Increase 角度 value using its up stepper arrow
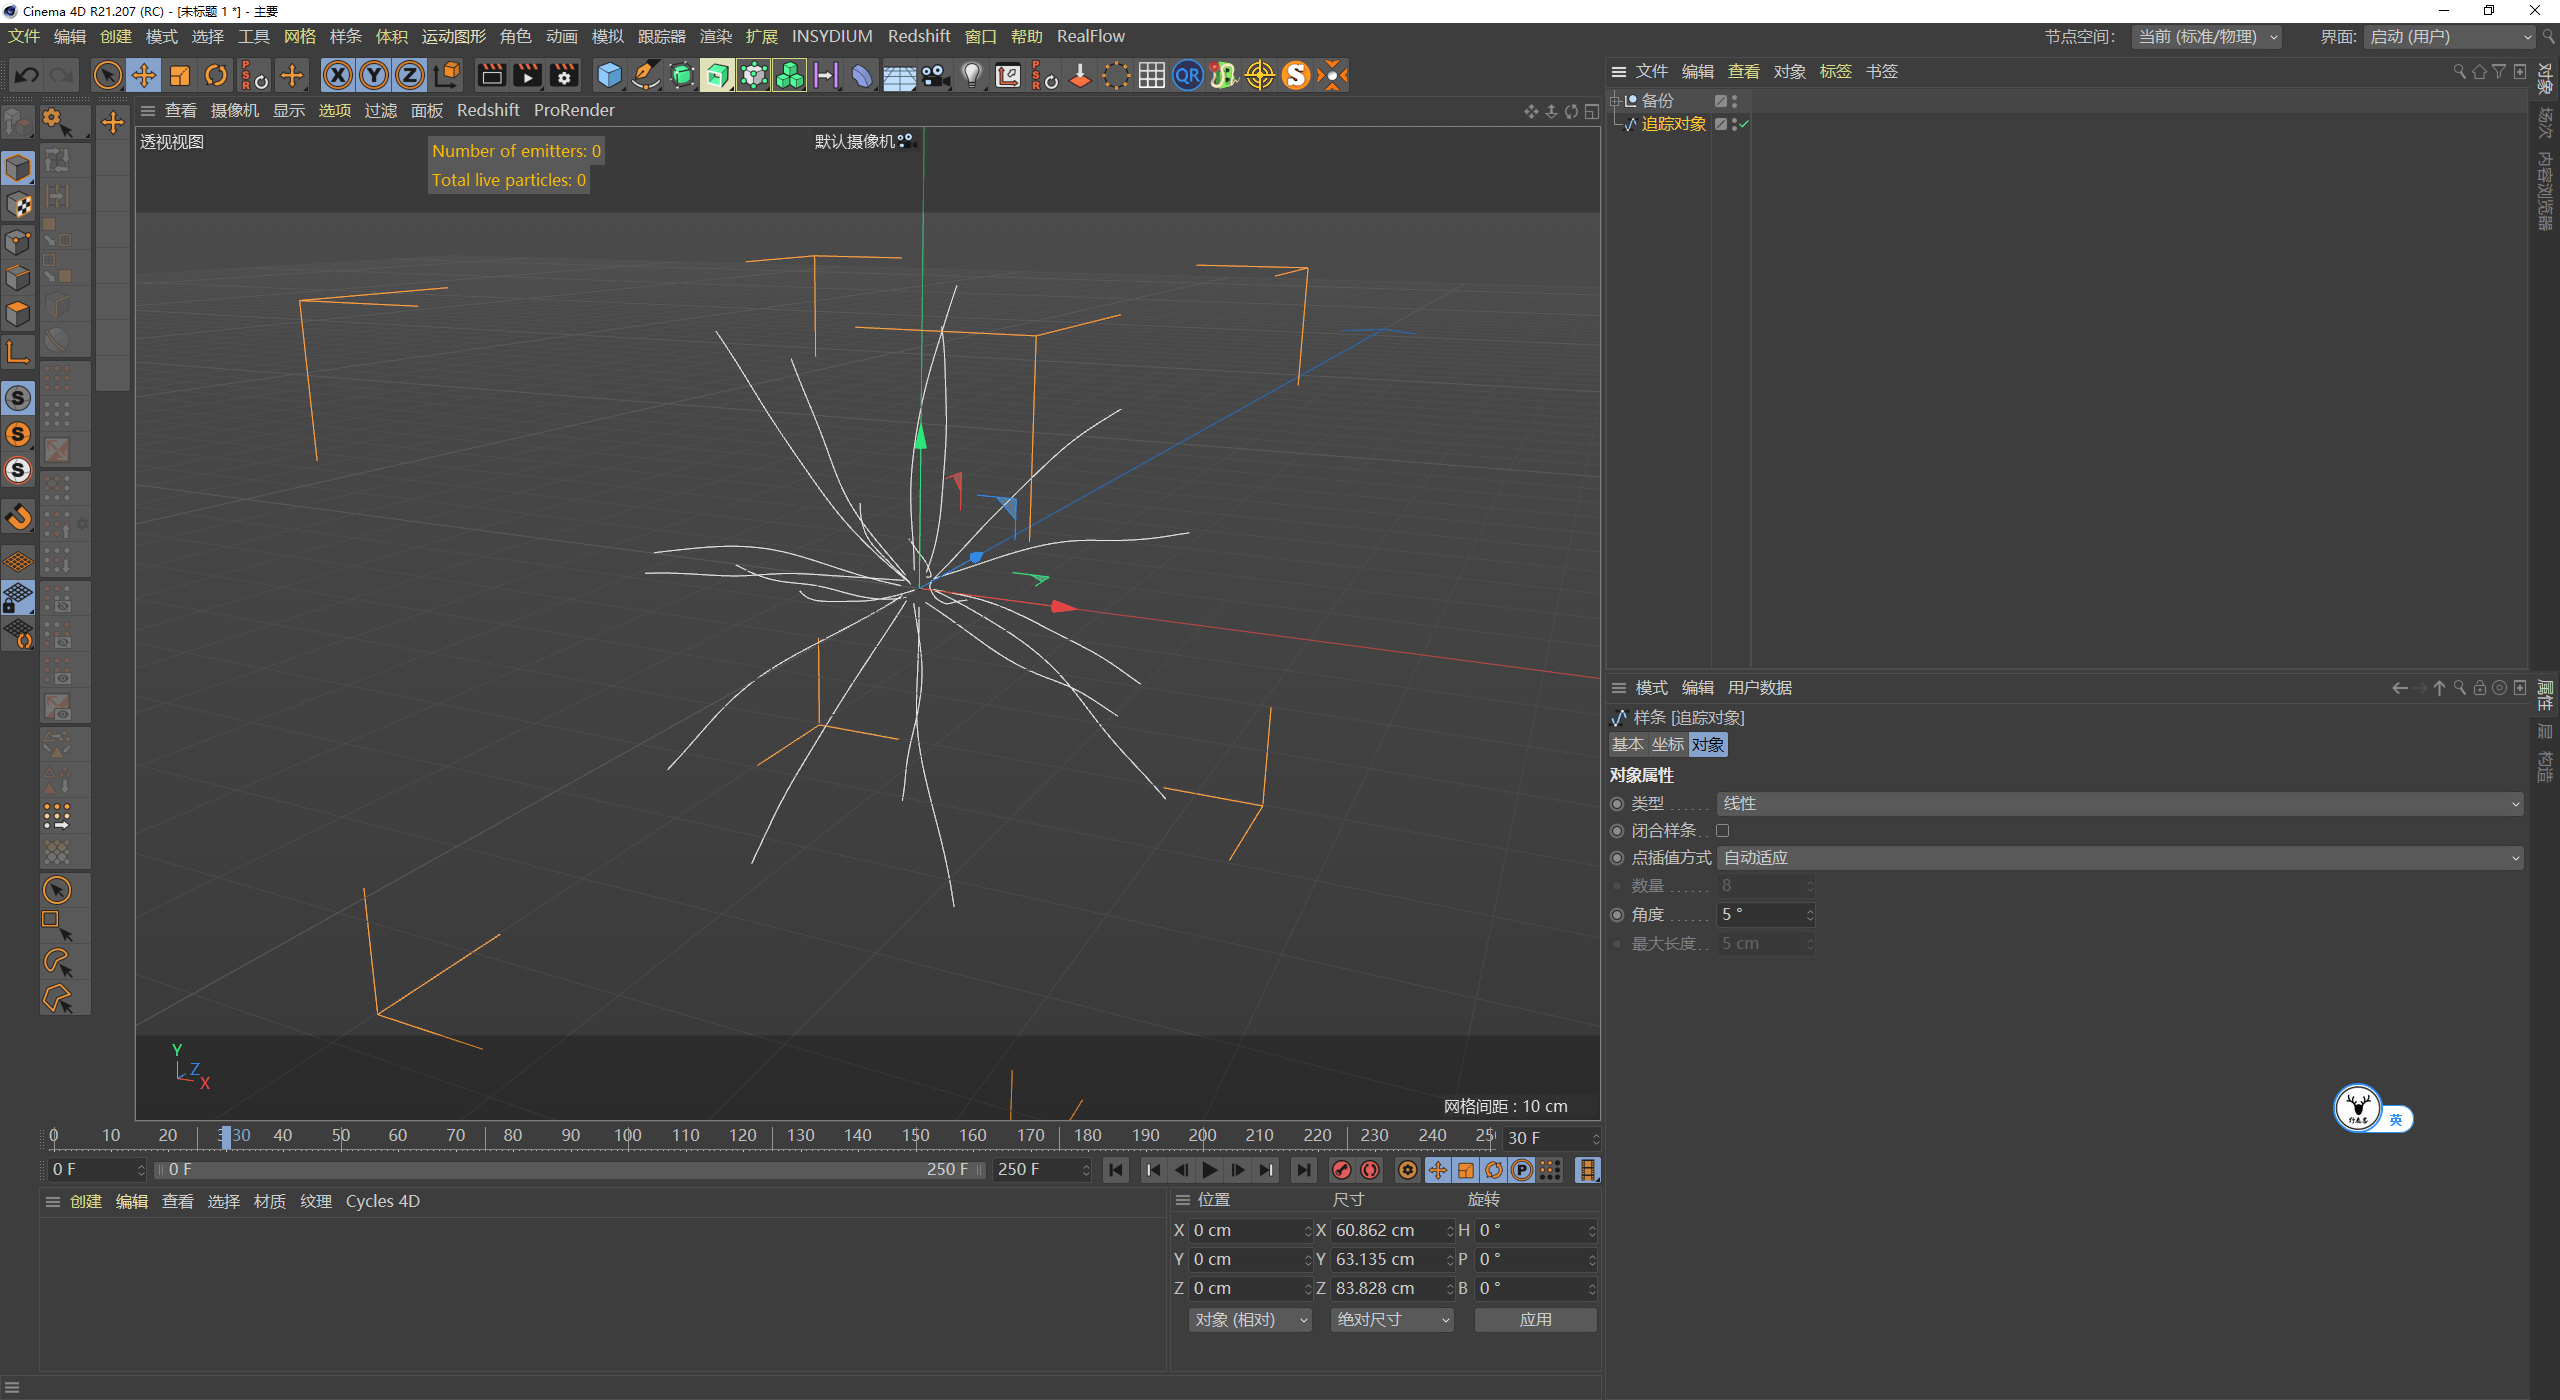The image size is (2560, 1400). click(x=1808, y=909)
